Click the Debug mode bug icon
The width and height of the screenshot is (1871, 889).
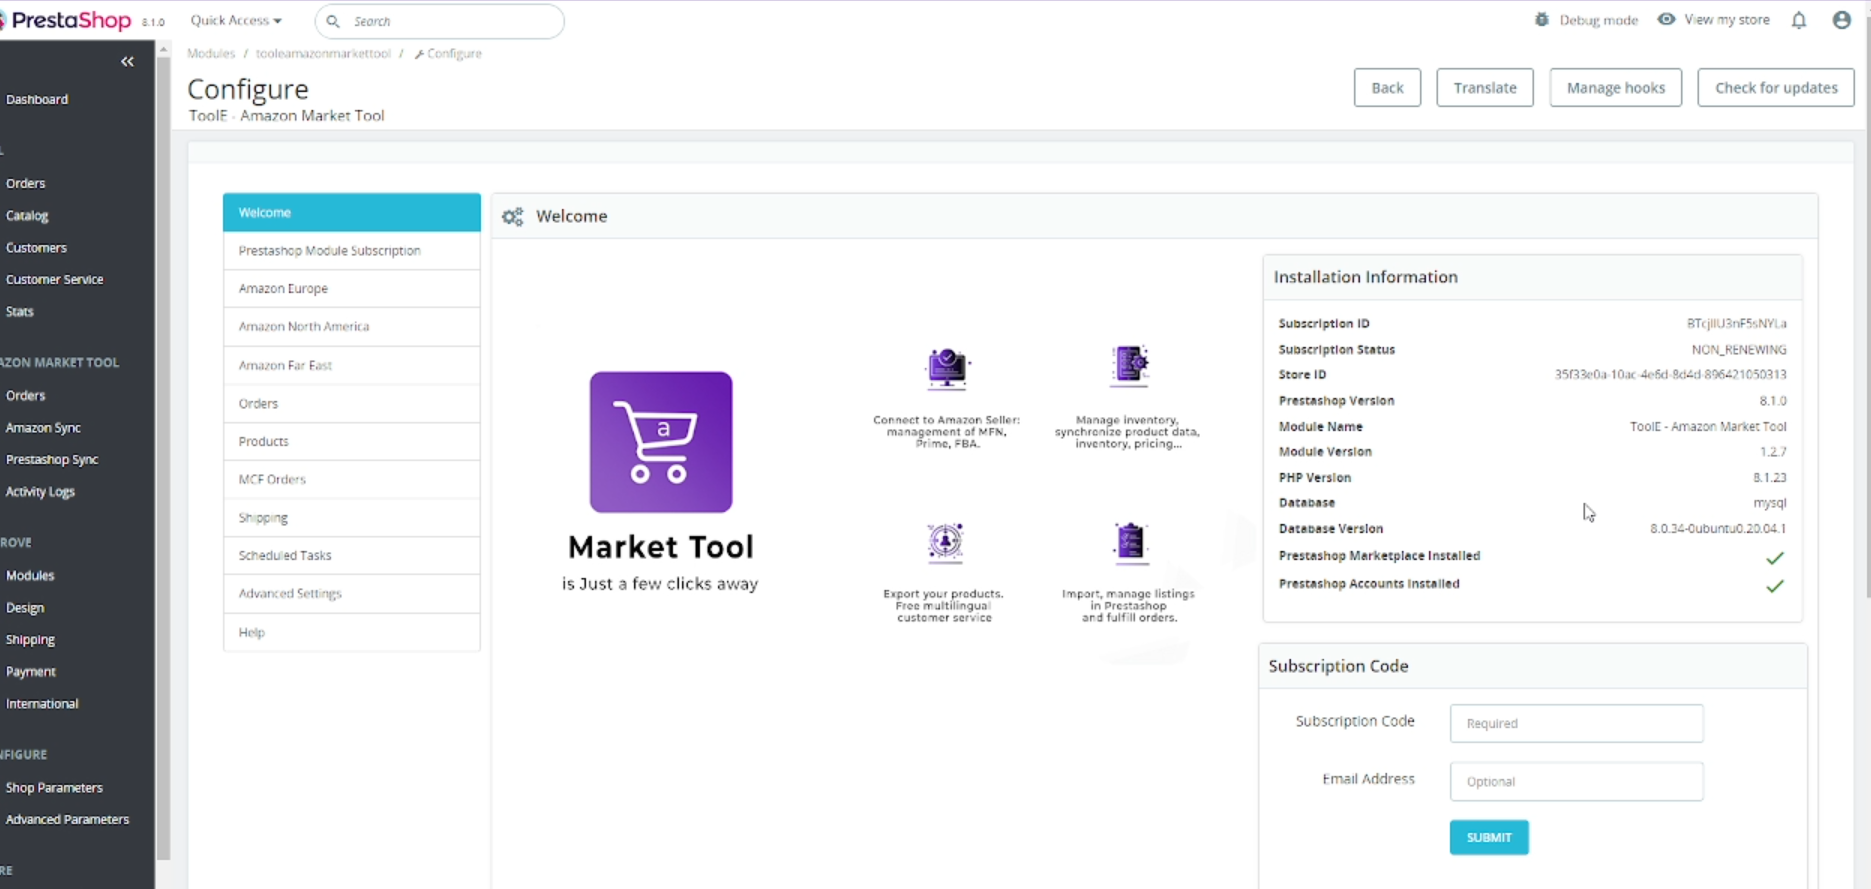coord(1542,20)
